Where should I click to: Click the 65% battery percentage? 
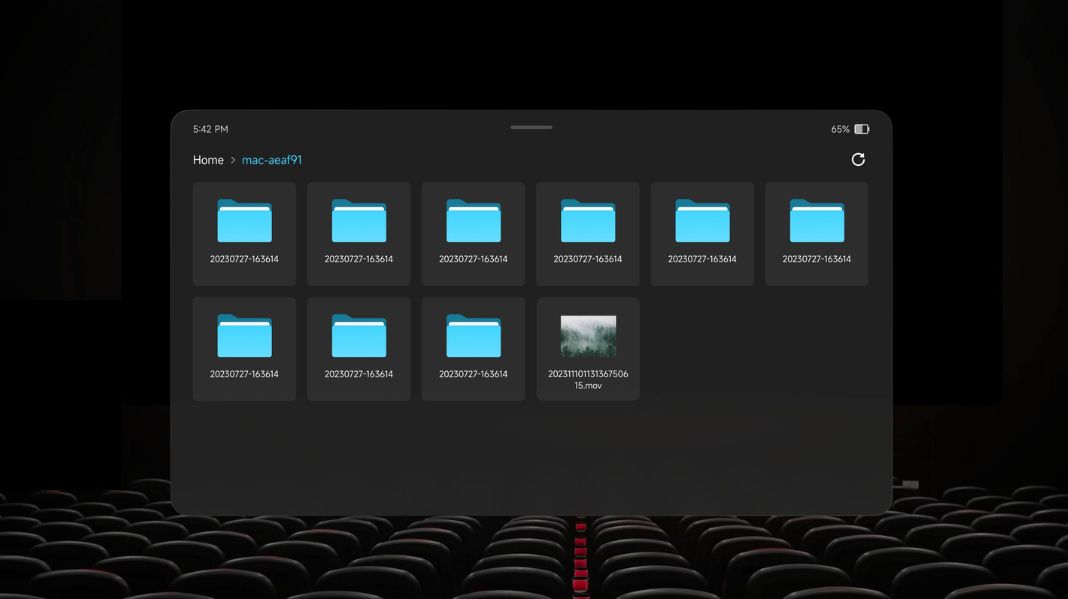[840, 129]
